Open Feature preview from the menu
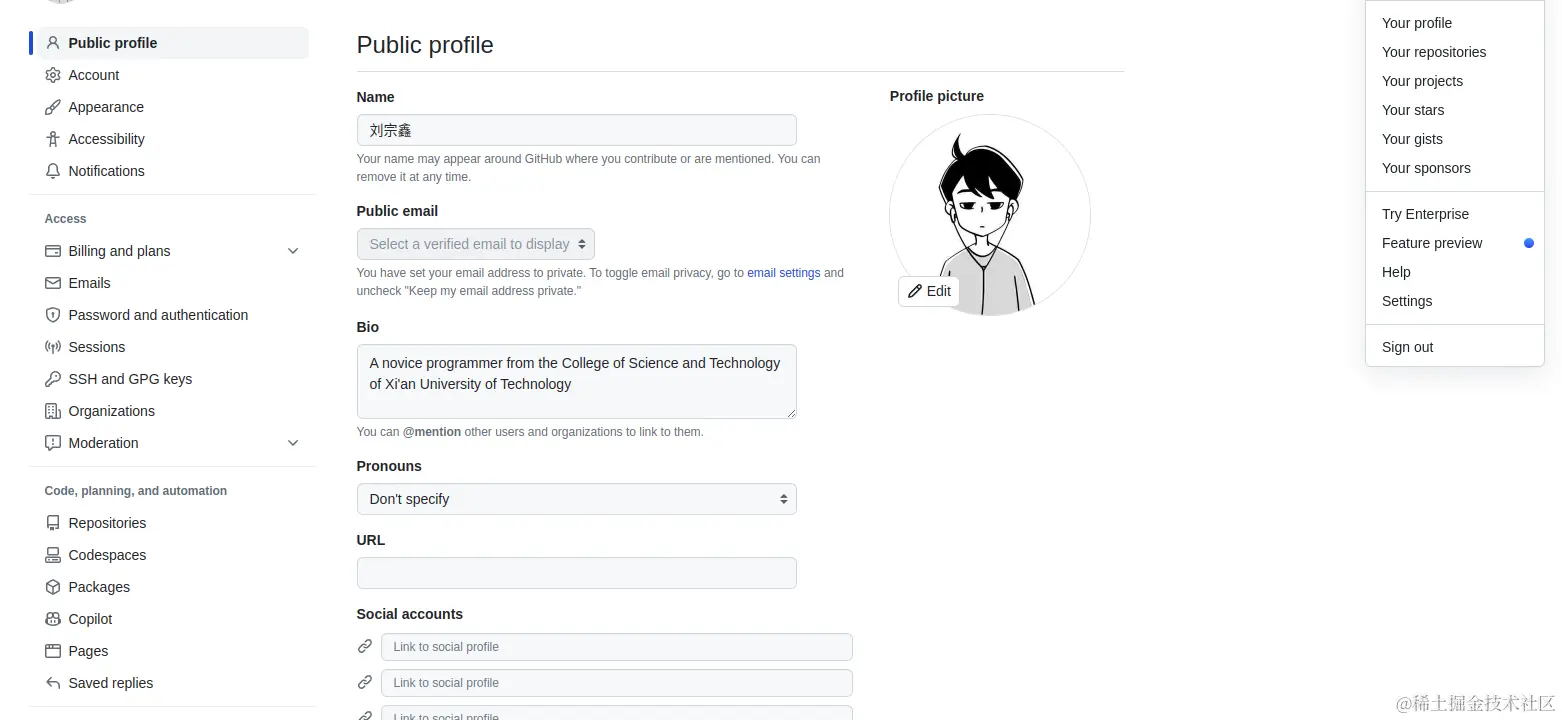Image resolution: width=1562 pixels, height=720 pixels. [1432, 243]
